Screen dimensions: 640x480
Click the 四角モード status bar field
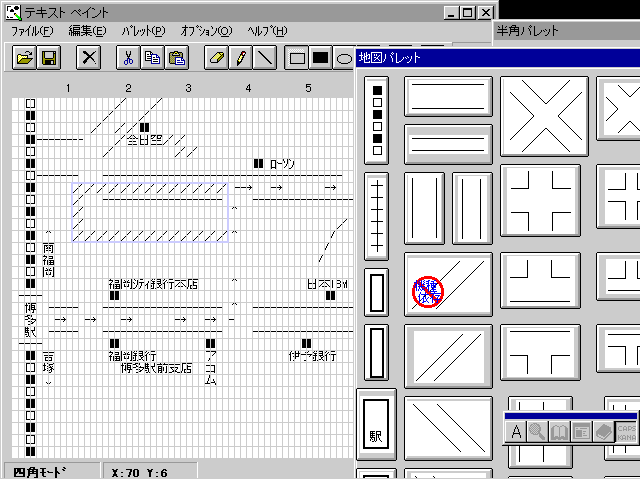pos(51,472)
